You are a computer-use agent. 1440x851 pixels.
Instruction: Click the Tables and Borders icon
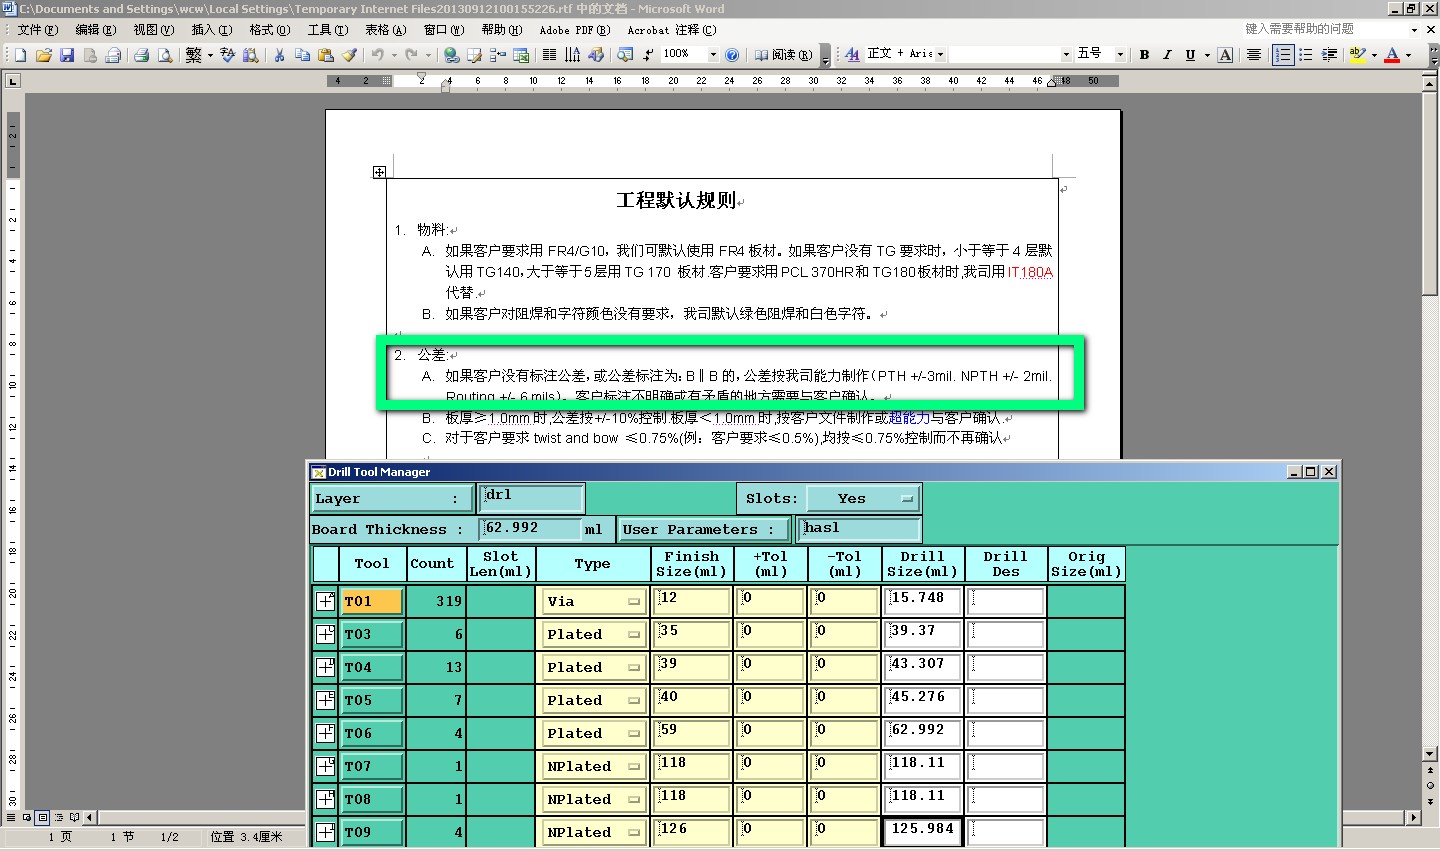pos(474,55)
